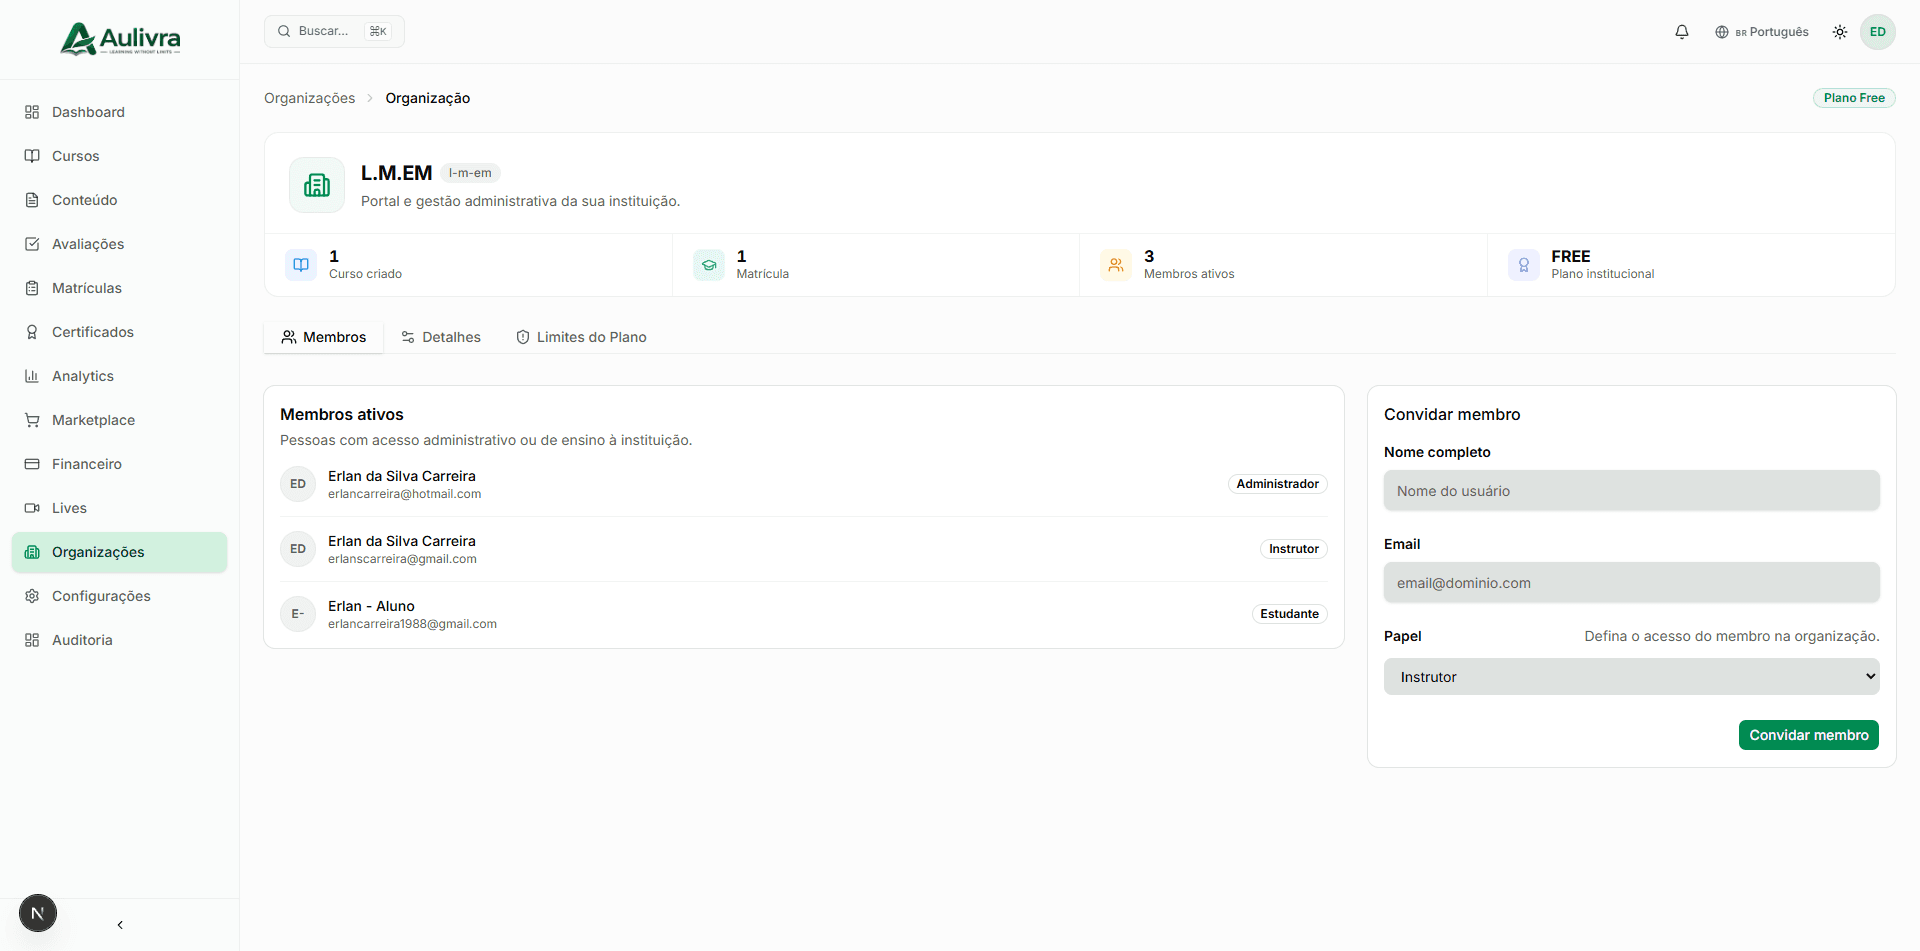Click the Plano Free badge
Screen dimensions: 1920x951
[x=1854, y=98]
